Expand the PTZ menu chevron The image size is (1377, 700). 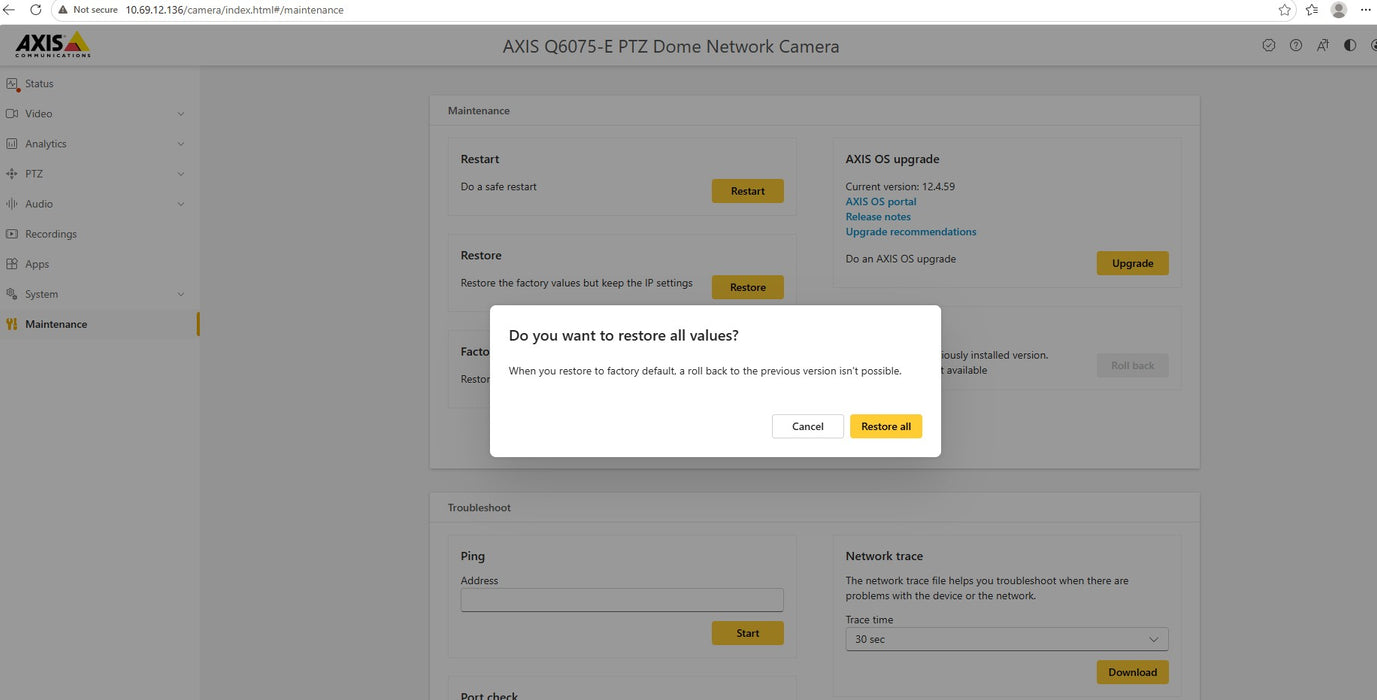pos(181,174)
